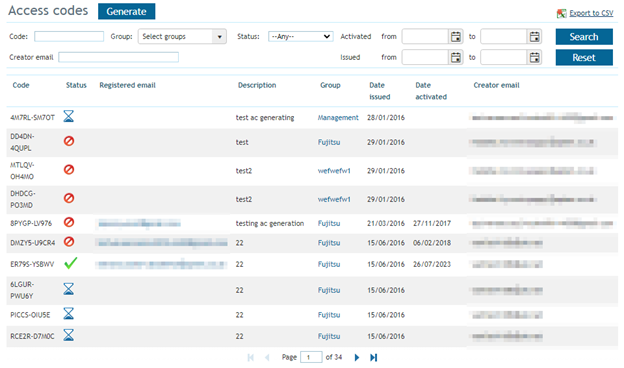Click the Search button
This screenshot has width=624, height=368.
[584, 37]
